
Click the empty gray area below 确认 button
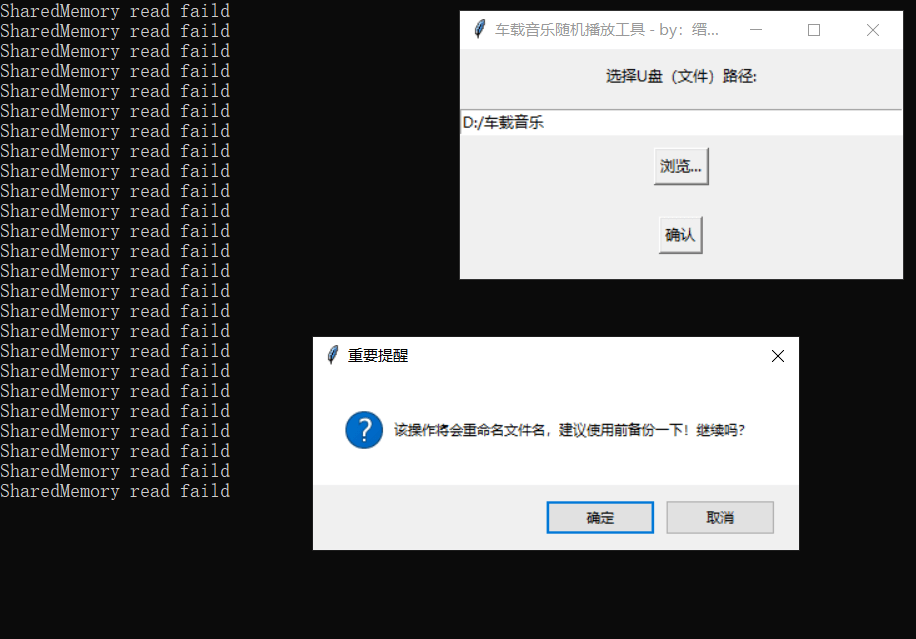point(681,266)
